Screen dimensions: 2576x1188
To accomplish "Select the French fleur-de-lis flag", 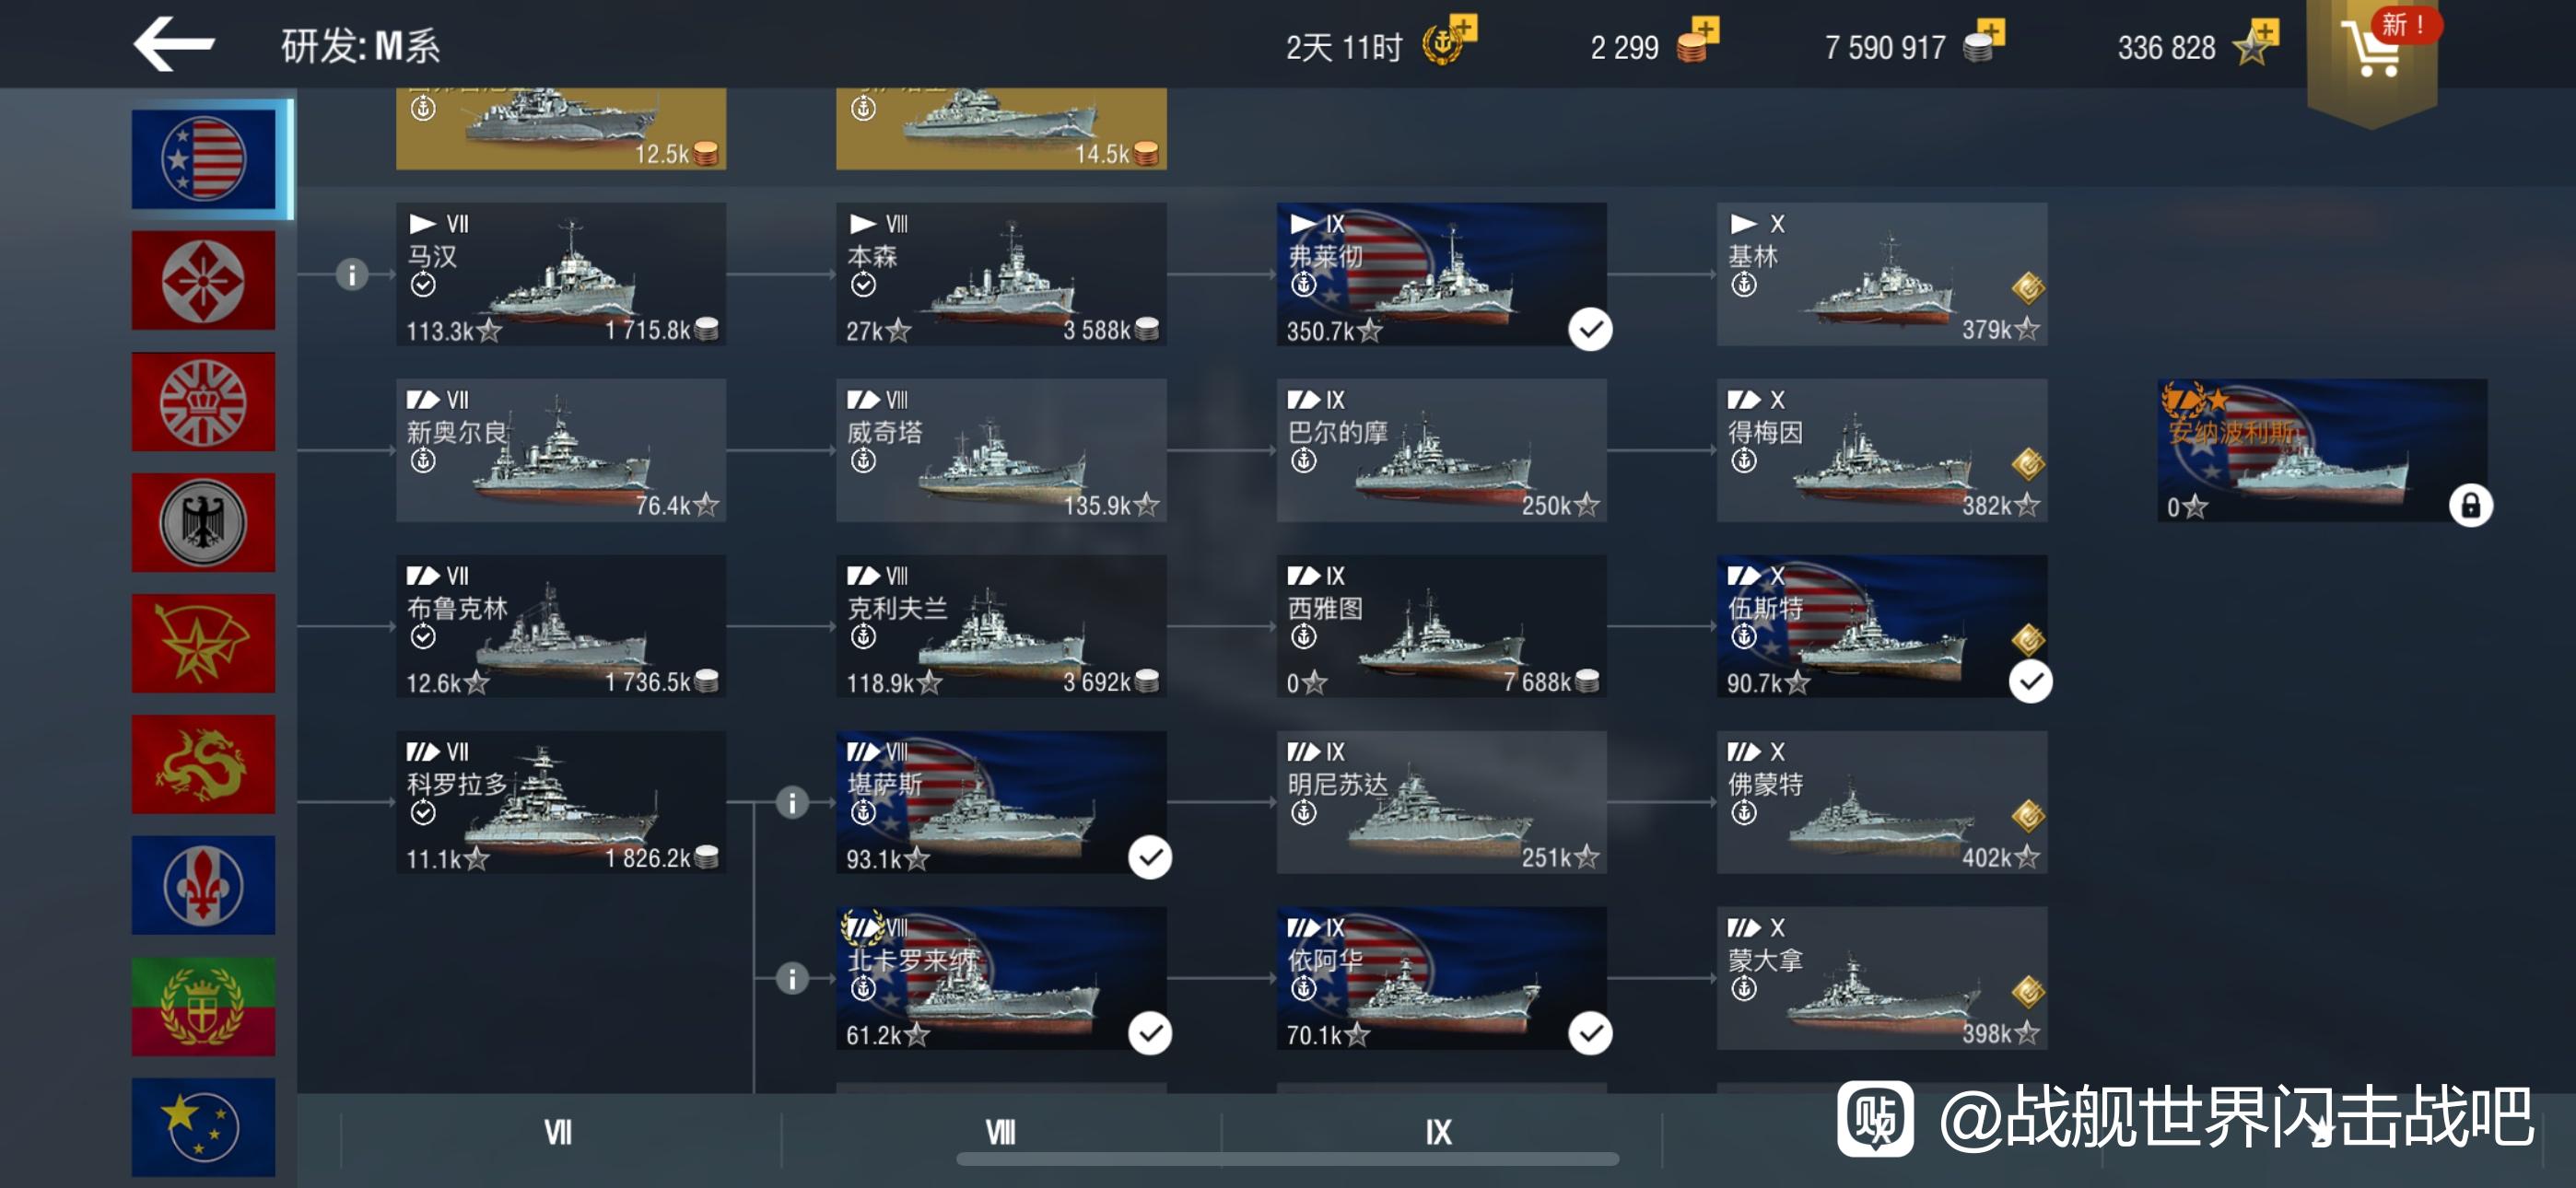I will pos(204,885).
